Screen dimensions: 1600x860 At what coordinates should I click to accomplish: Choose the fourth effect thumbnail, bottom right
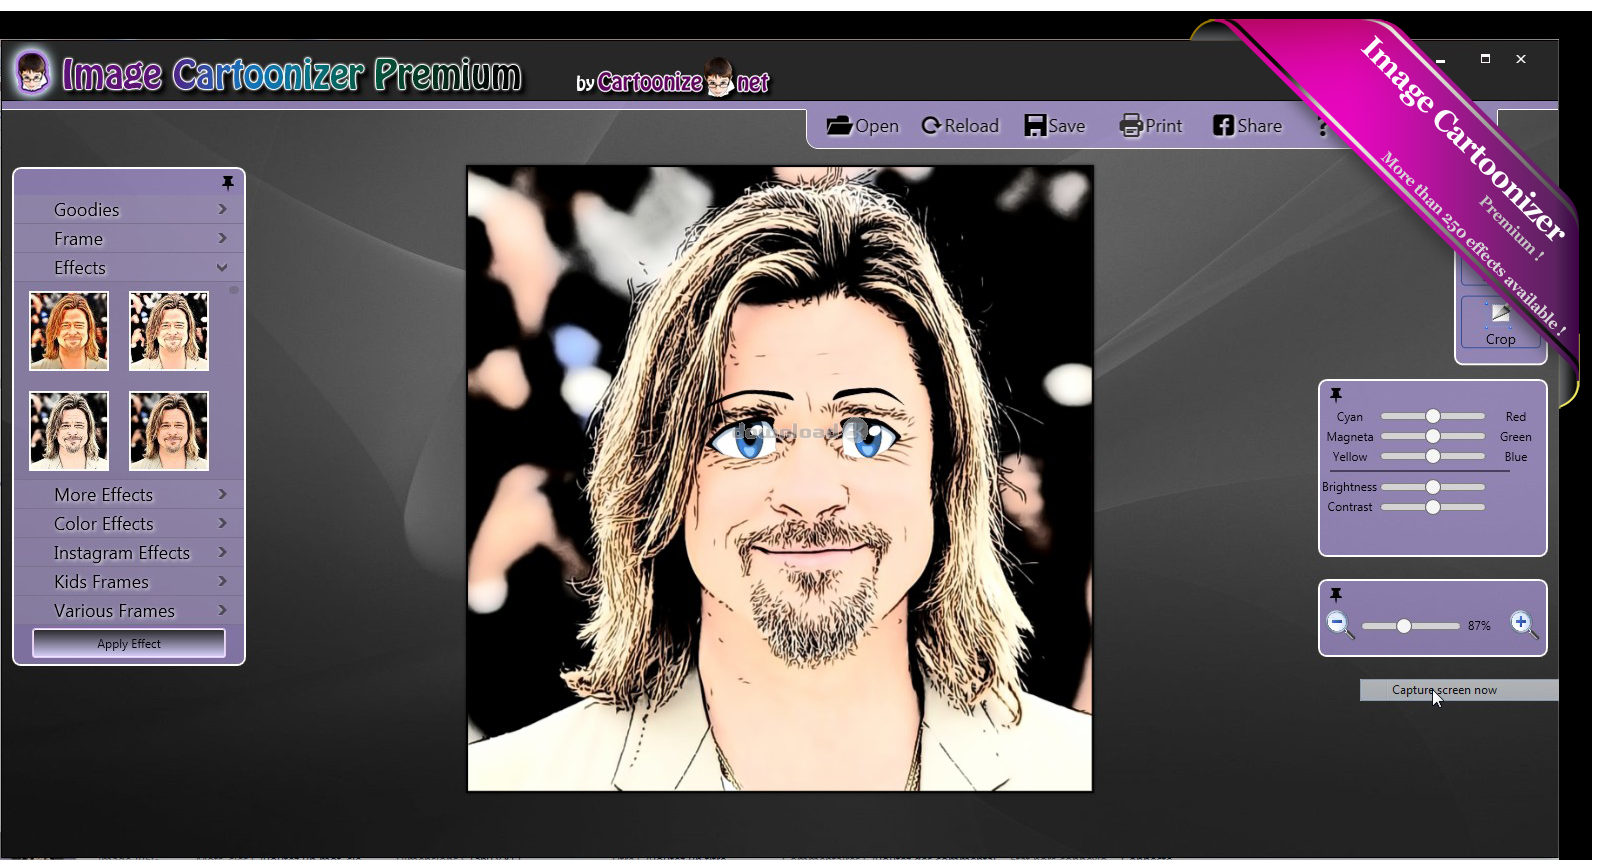[x=169, y=431]
